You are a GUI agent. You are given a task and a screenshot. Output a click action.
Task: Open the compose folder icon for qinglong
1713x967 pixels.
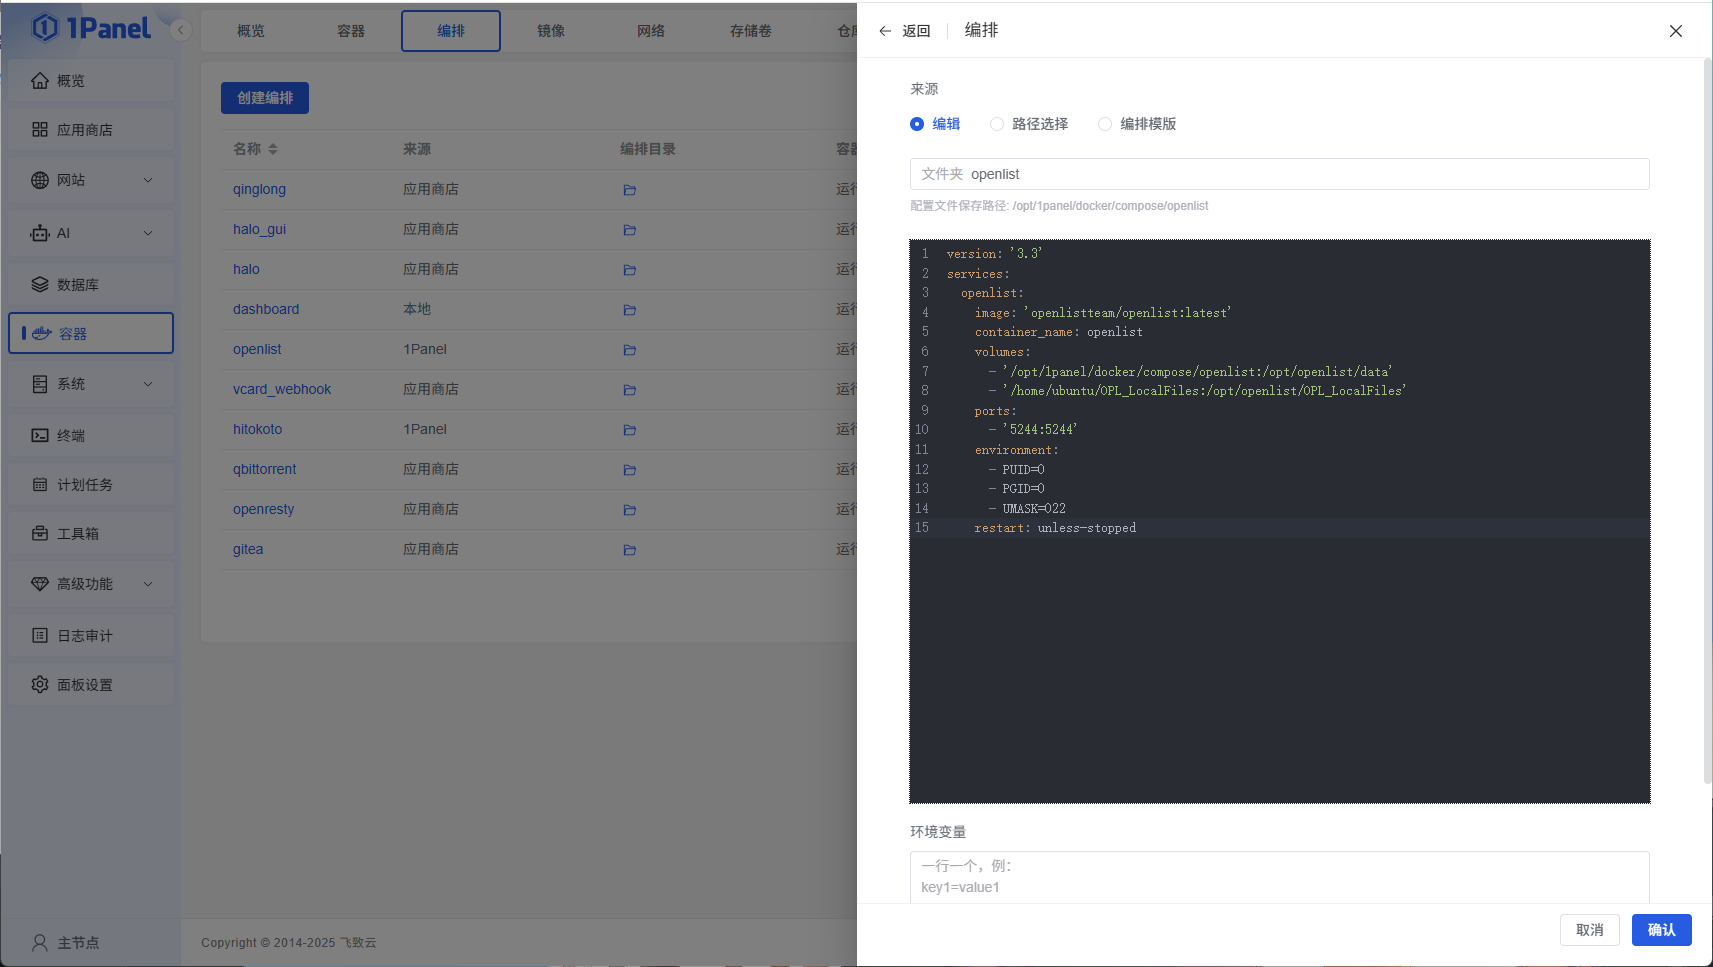point(630,190)
